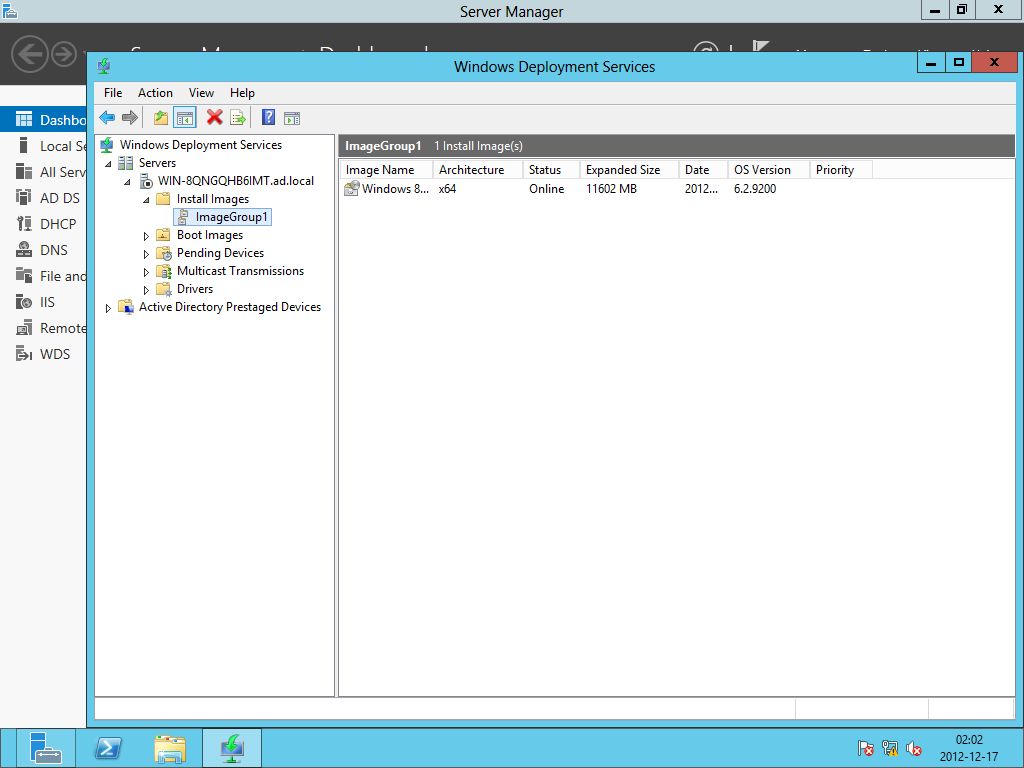Open the View menu
Screen dimensions: 1024x768
(x=201, y=93)
